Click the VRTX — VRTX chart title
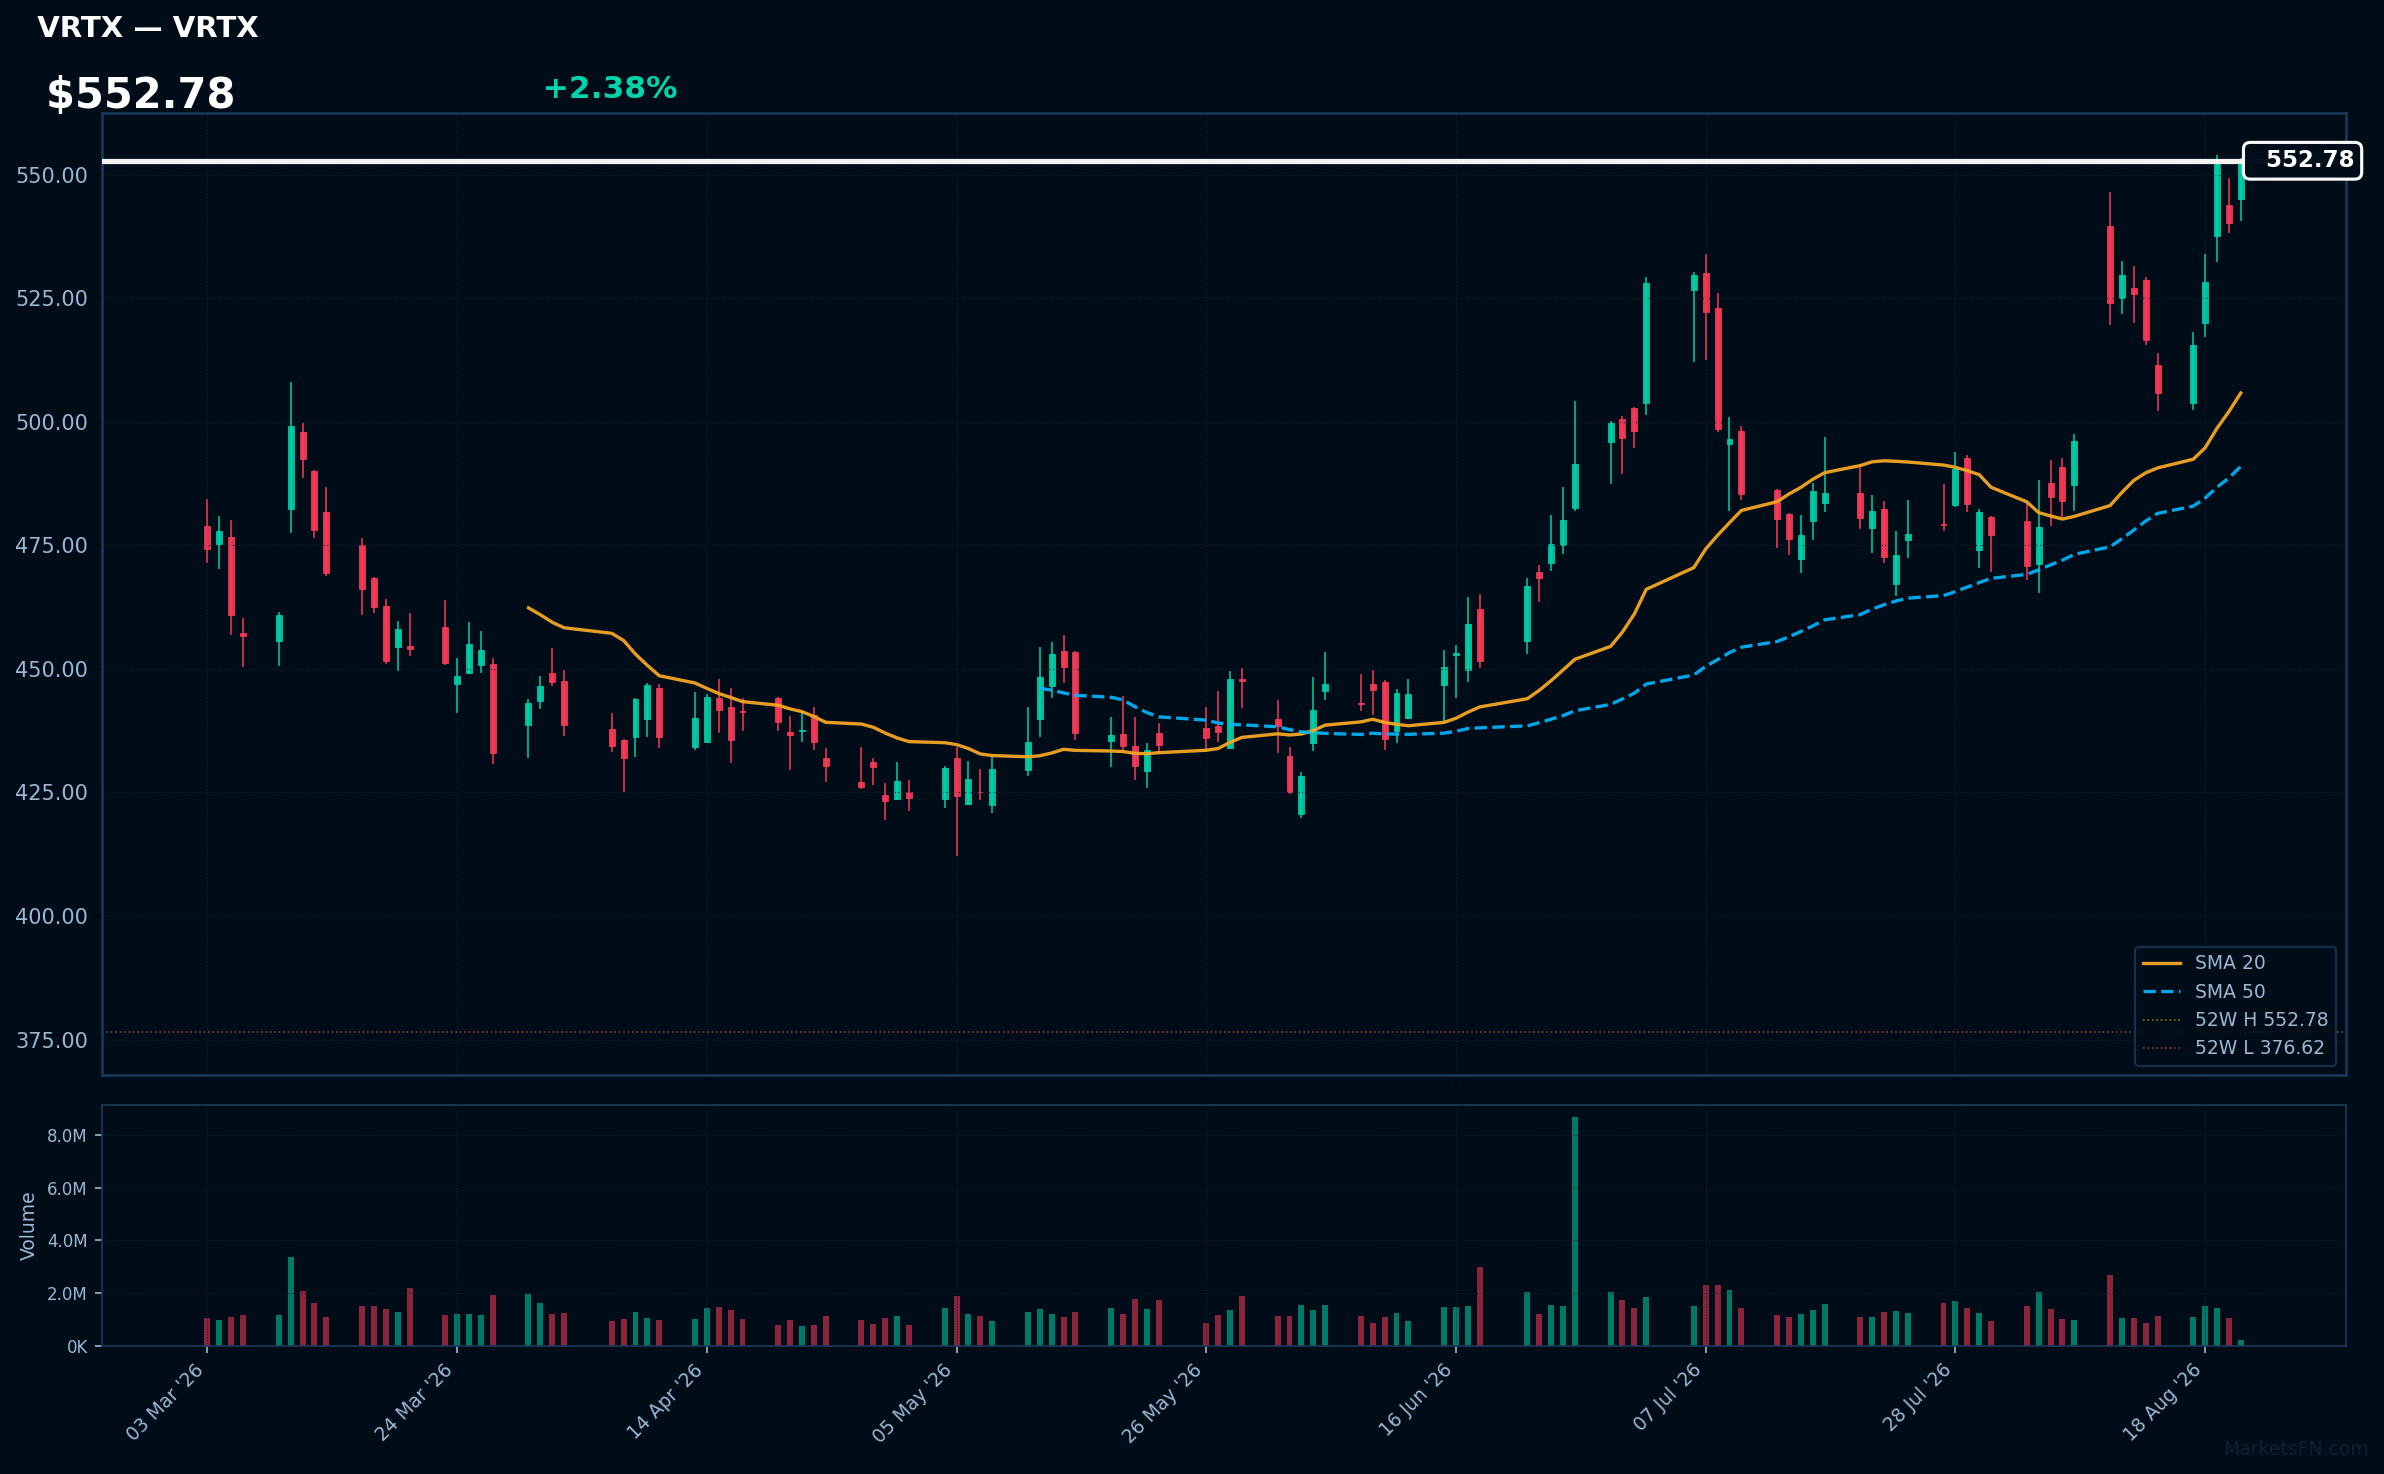The height and width of the screenshot is (1474, 2384). pyautogui.click(x=148, y=27)
